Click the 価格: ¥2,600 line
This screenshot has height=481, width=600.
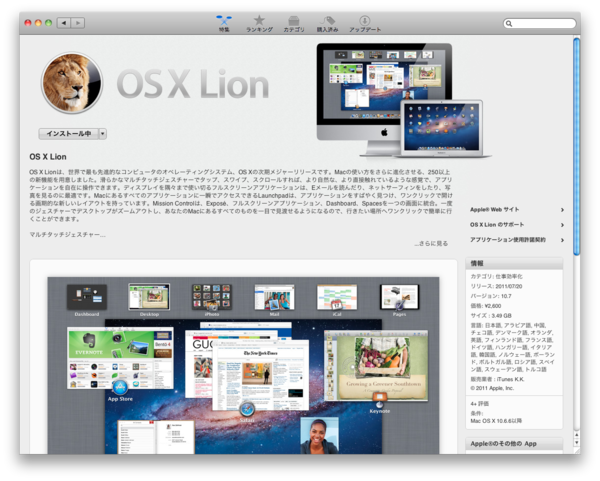tap(486, 306)
